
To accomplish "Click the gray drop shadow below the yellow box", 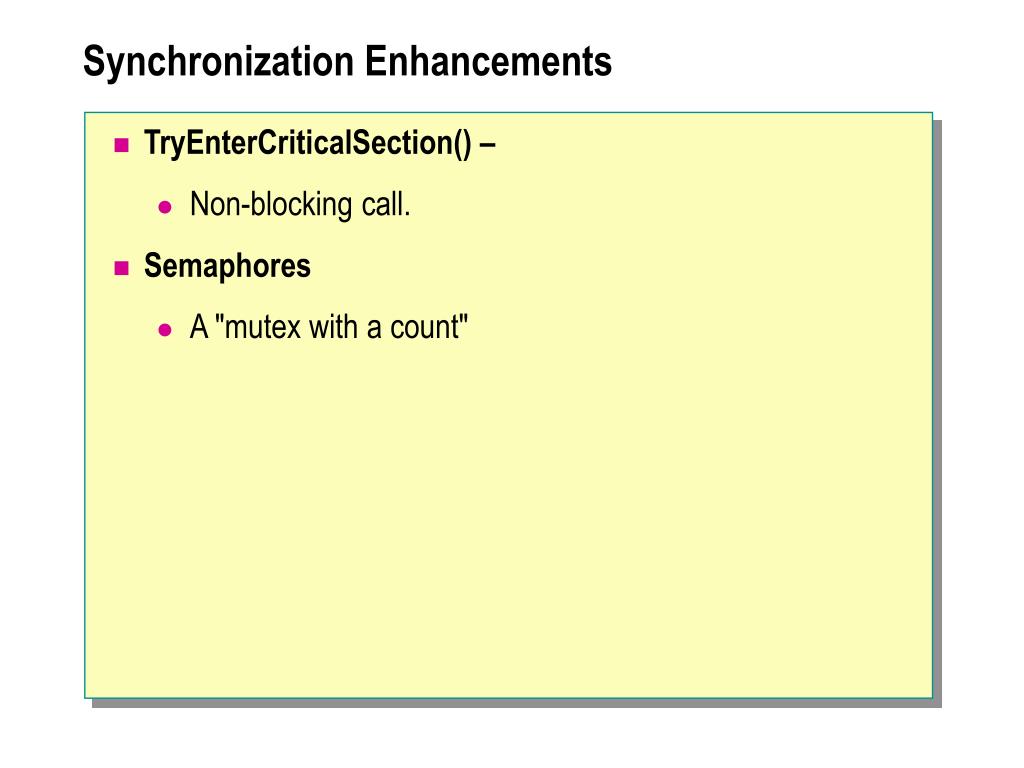I will 516,703.
